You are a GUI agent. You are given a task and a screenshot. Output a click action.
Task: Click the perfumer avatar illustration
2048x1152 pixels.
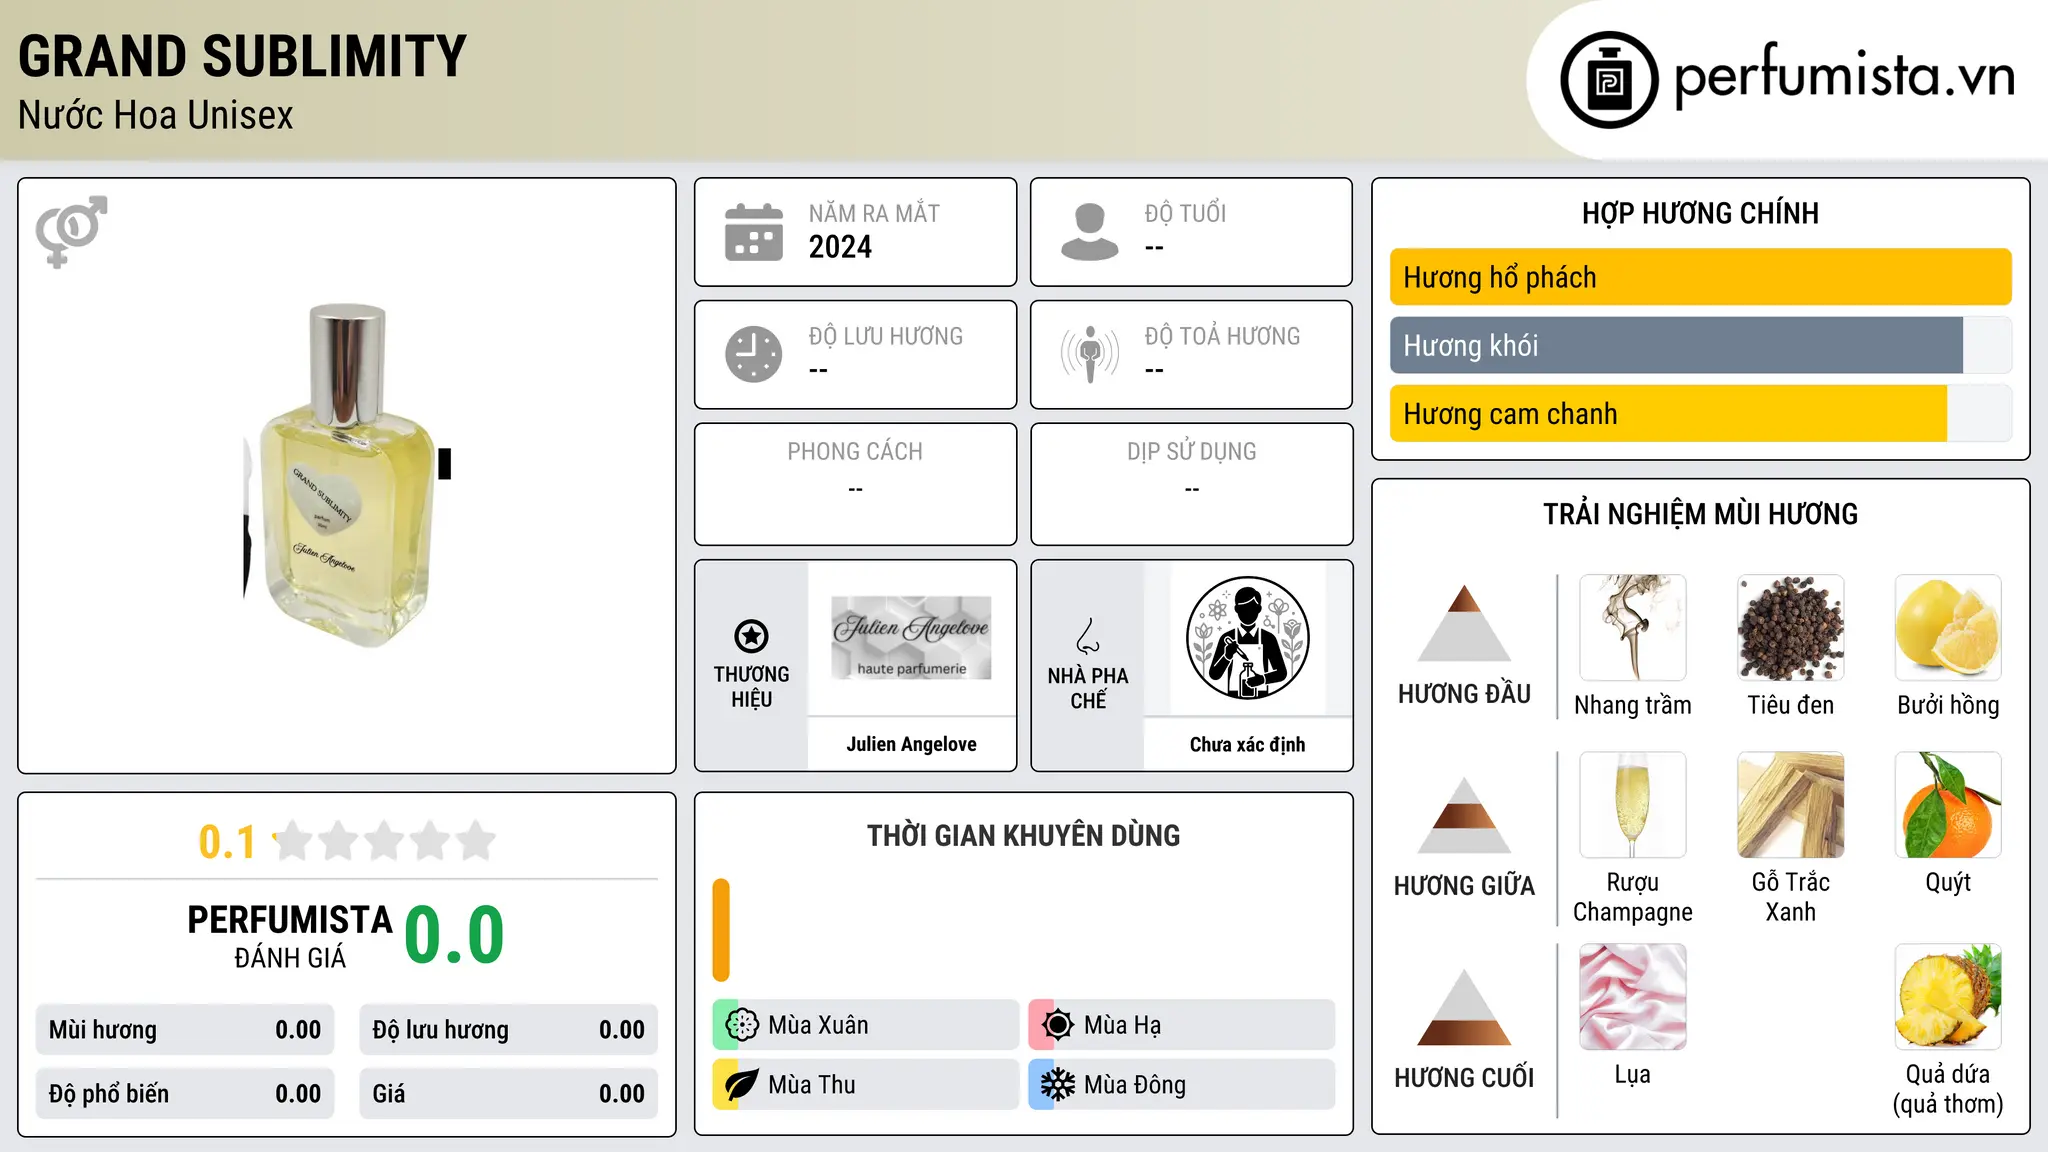tap(1247, 638)
